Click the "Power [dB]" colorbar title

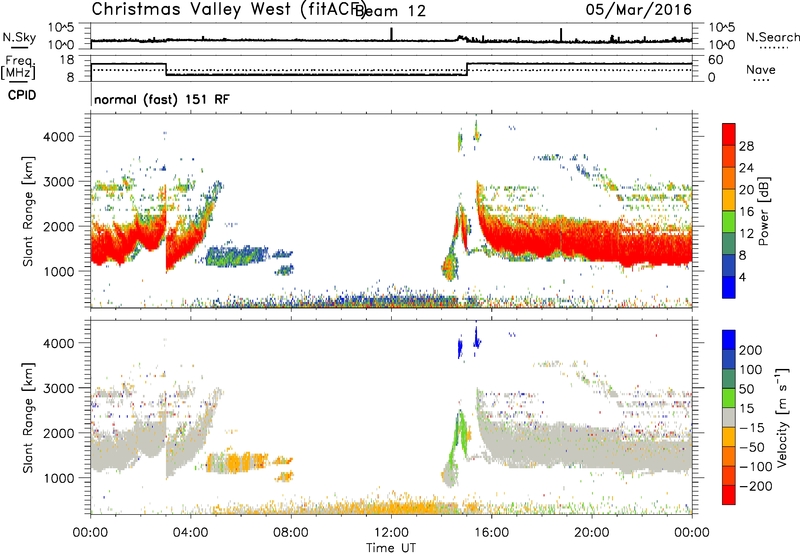[763, 211]
